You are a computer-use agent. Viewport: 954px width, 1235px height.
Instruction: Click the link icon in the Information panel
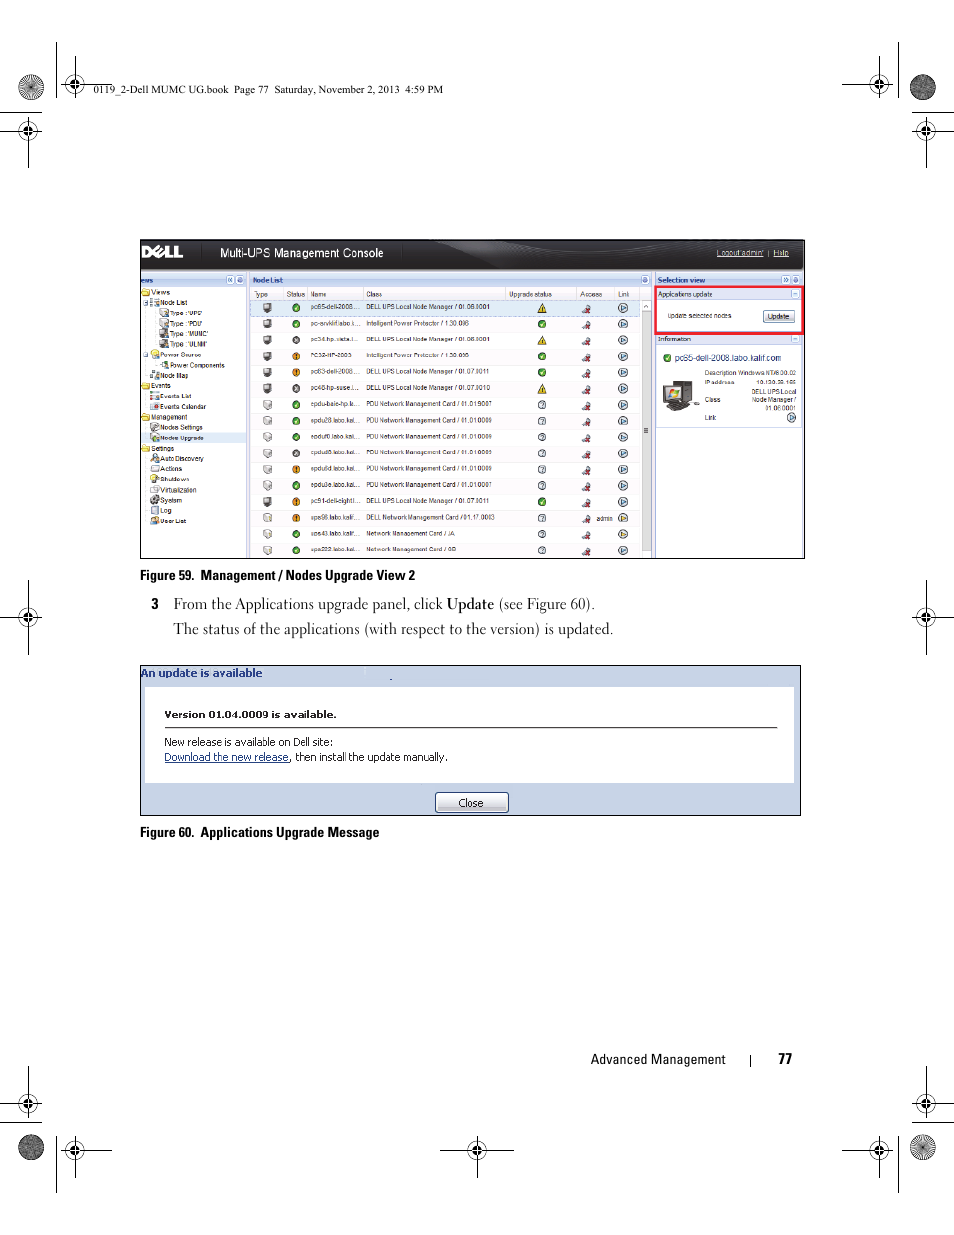[791, 418]
